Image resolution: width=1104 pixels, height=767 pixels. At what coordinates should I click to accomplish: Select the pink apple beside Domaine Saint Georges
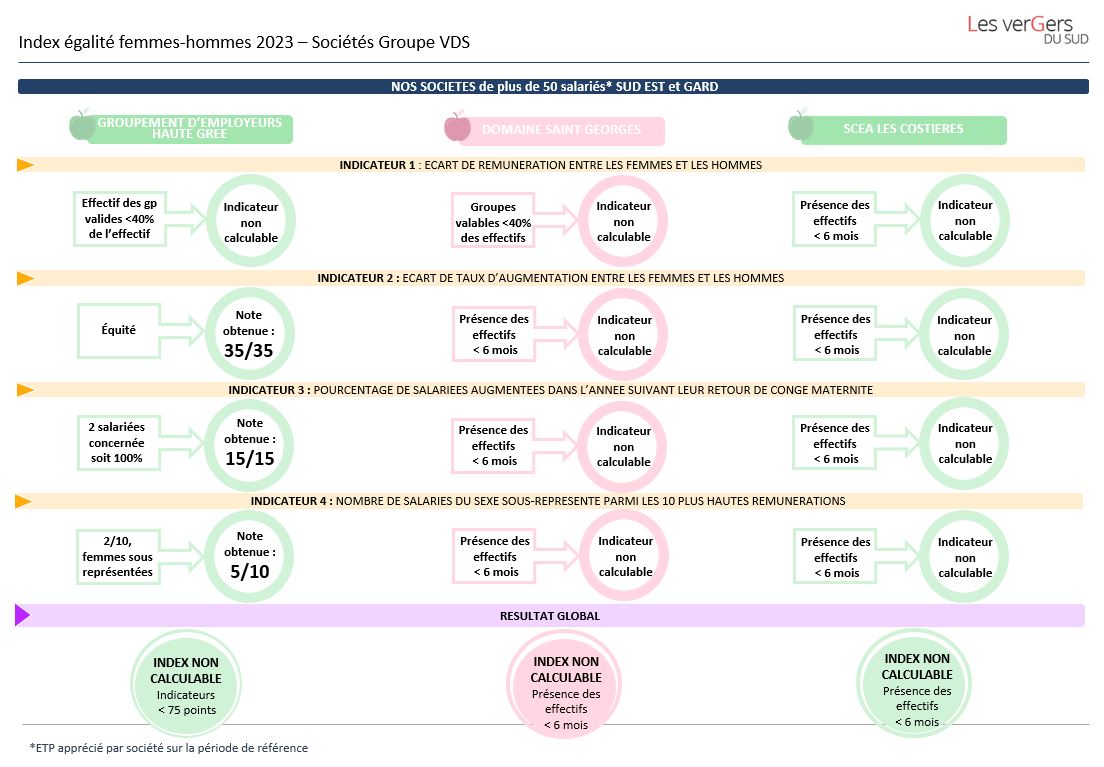(457, 127)
